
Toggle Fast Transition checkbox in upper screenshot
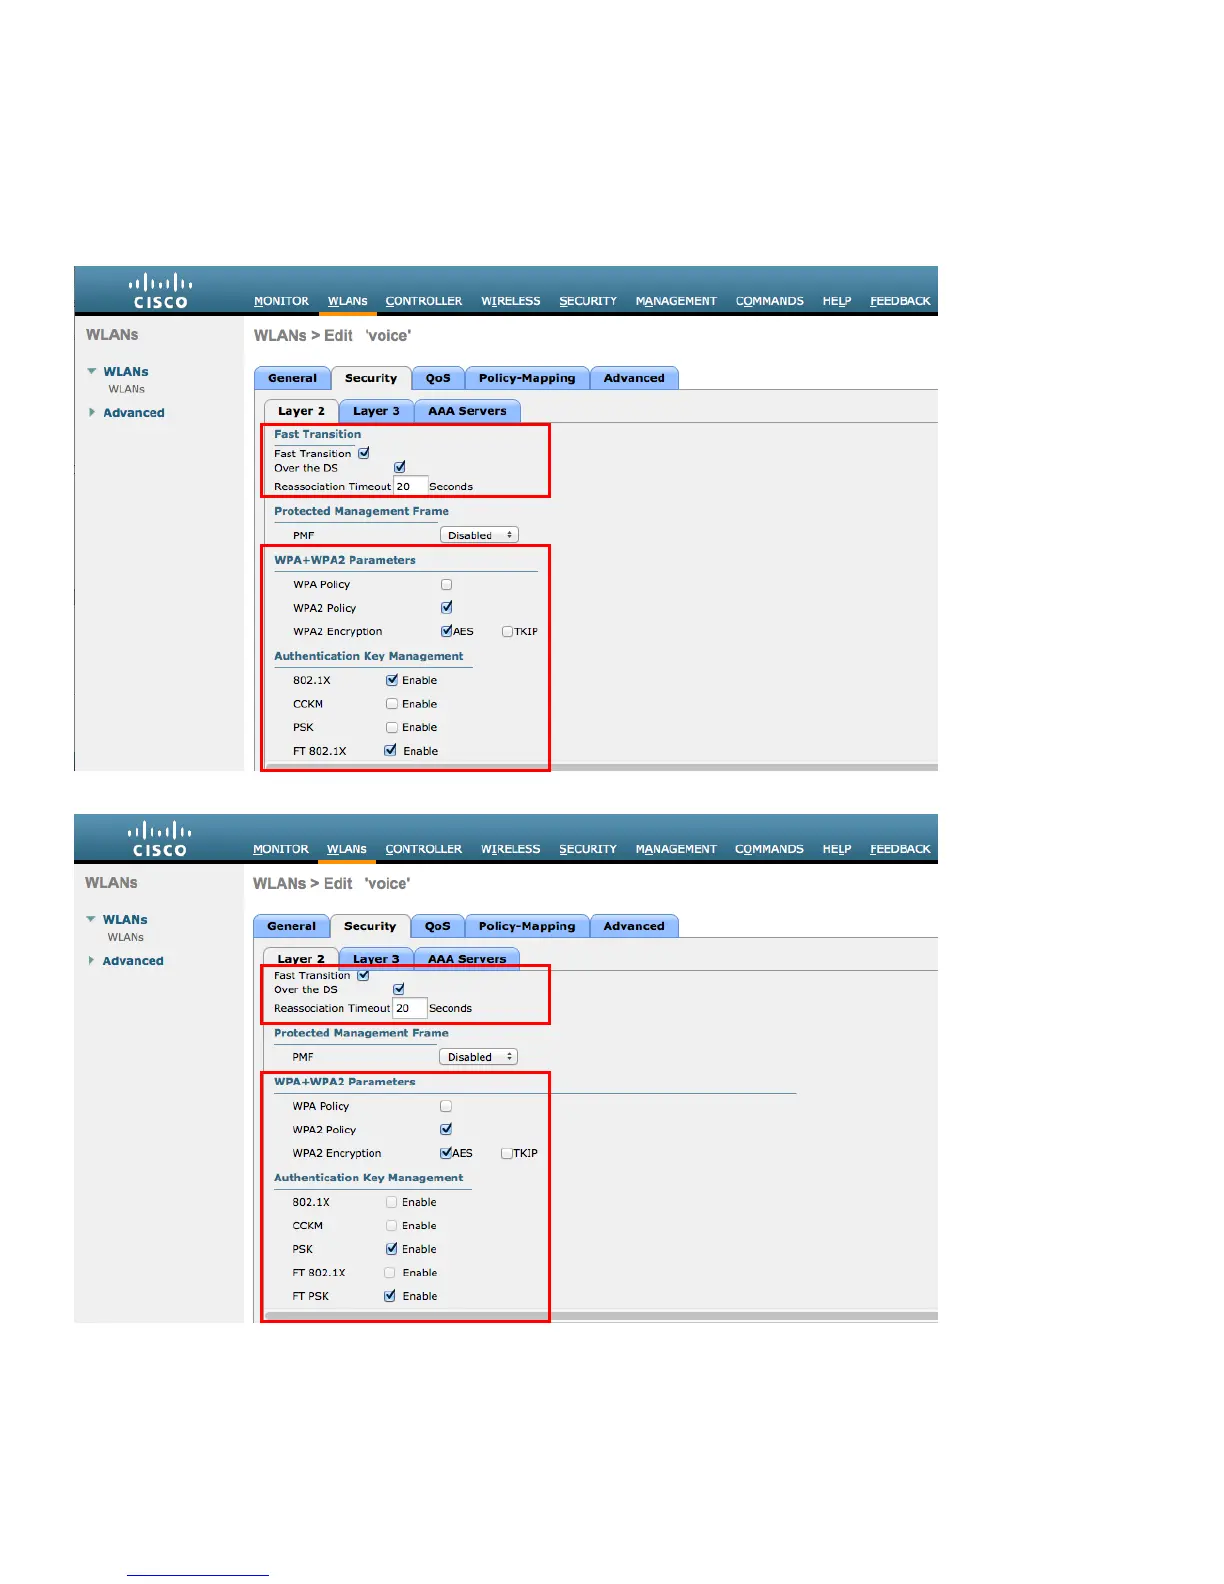[x=364, y=453]
